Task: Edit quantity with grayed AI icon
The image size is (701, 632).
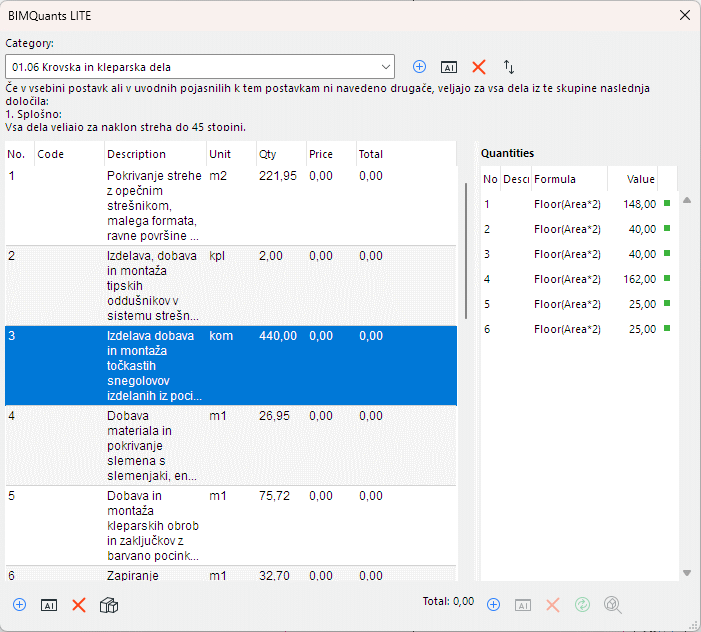Action: click(523, 605)
